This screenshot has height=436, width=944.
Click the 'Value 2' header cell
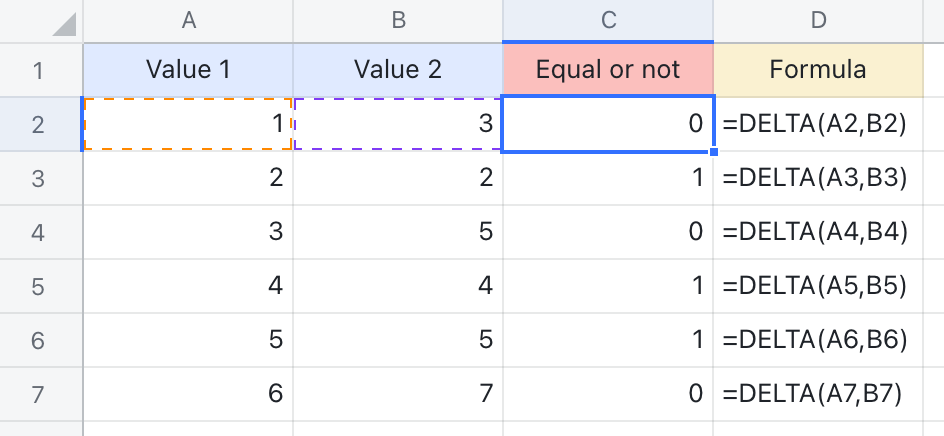point(398,70)
